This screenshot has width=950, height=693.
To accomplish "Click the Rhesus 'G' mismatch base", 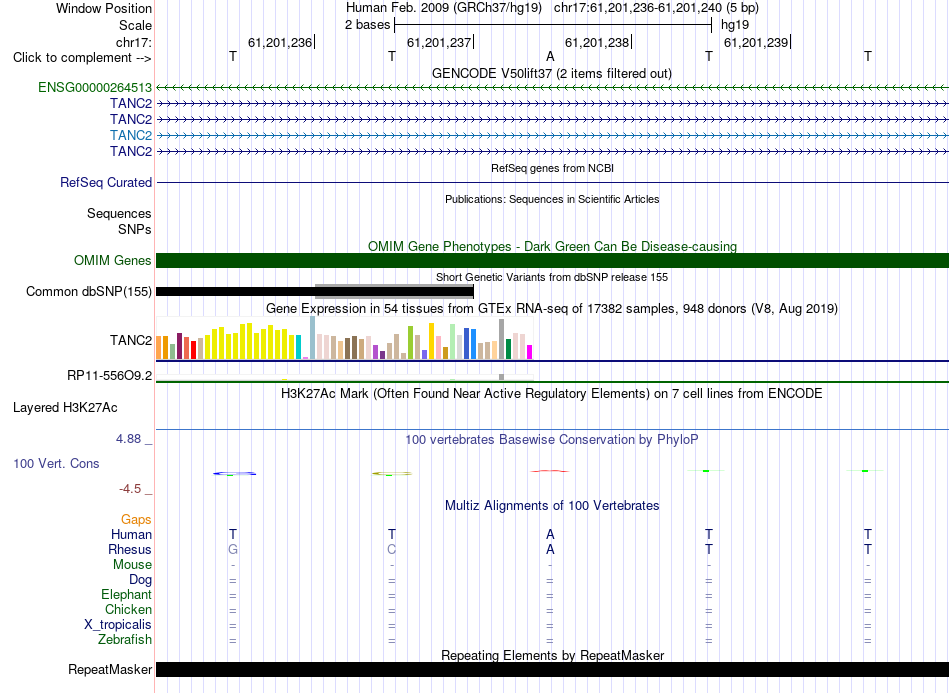I will coord(233,549).
